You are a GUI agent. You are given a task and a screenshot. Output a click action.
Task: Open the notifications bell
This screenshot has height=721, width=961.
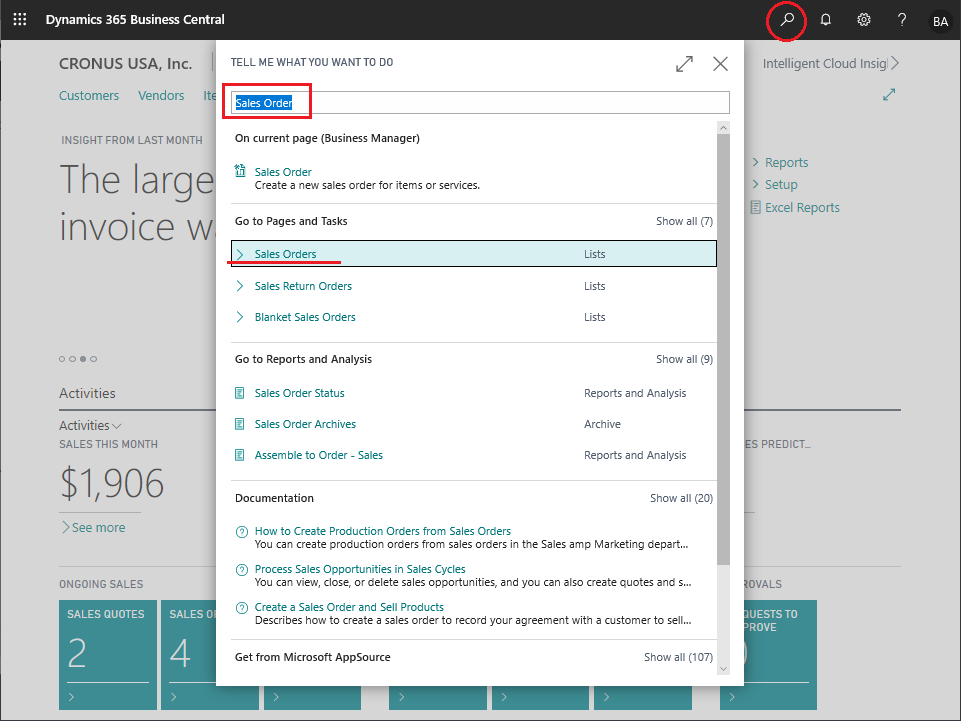(x=826, y=20)
